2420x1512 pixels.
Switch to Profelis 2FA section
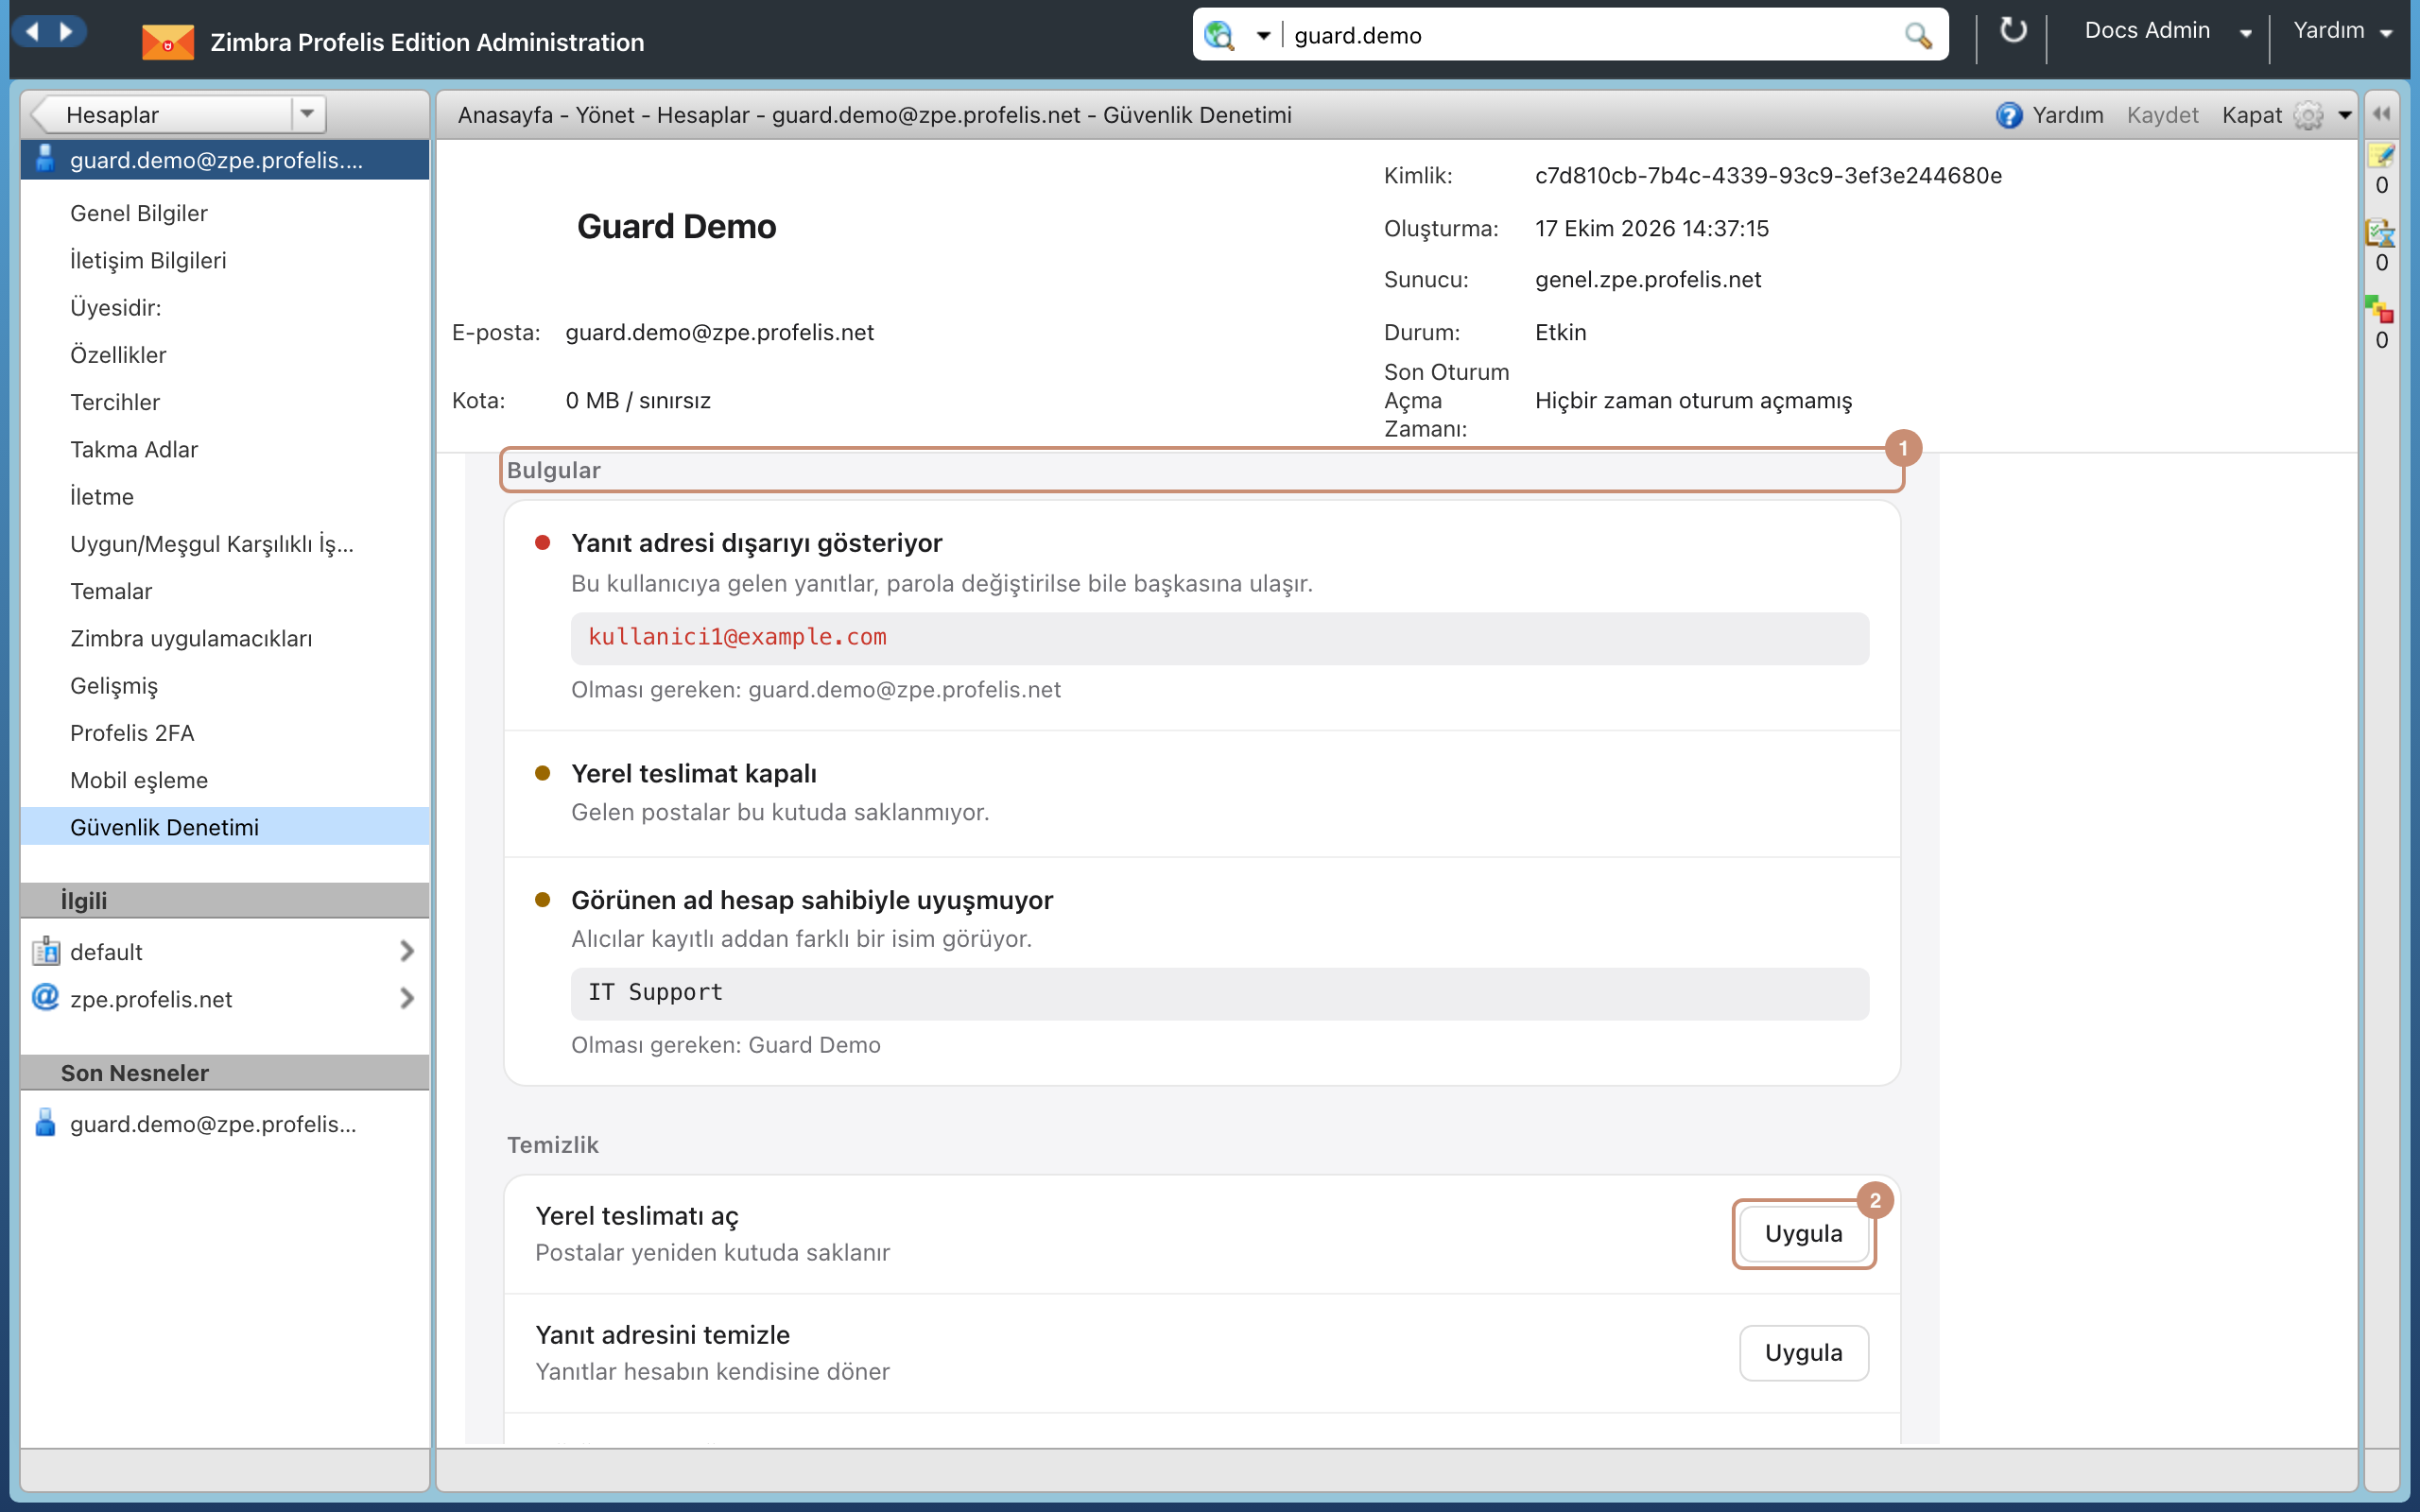132,733
